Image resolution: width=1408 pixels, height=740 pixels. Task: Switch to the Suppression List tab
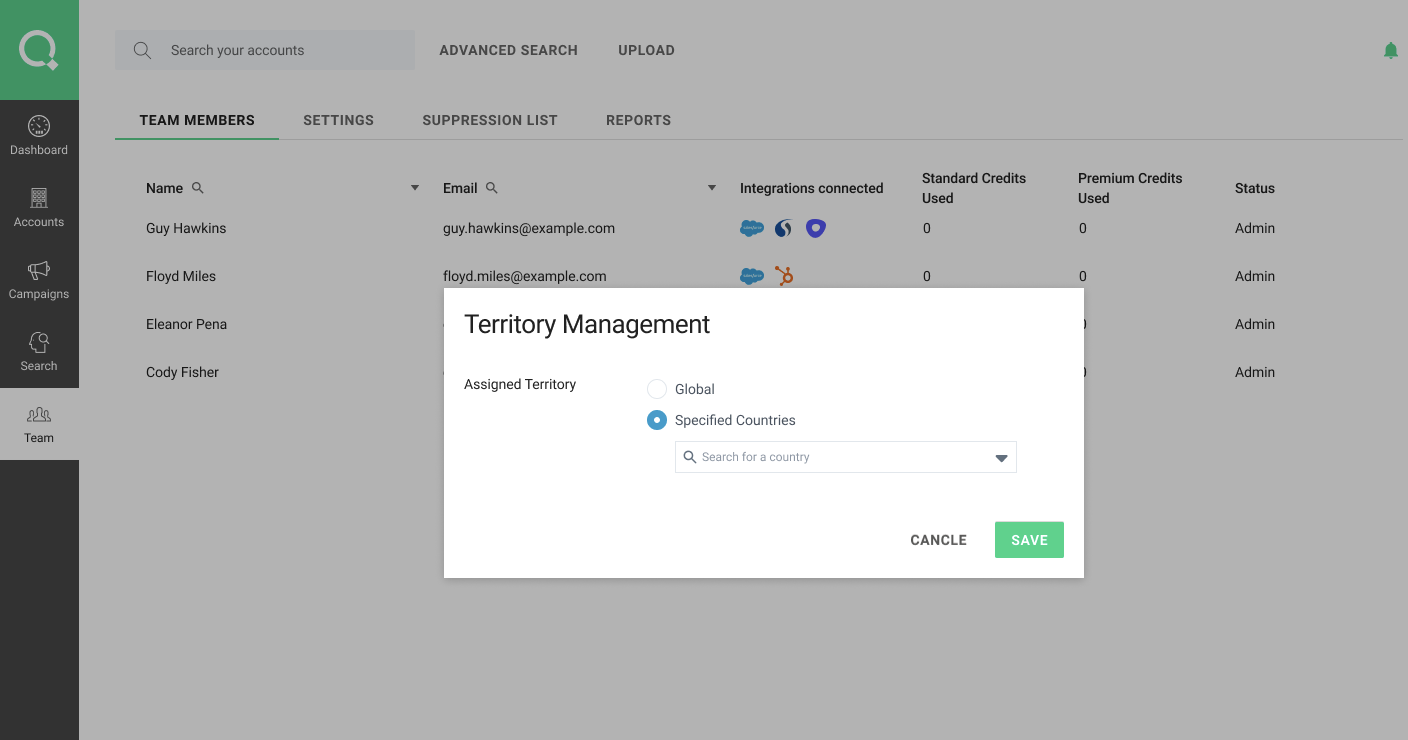pos(490,120)
